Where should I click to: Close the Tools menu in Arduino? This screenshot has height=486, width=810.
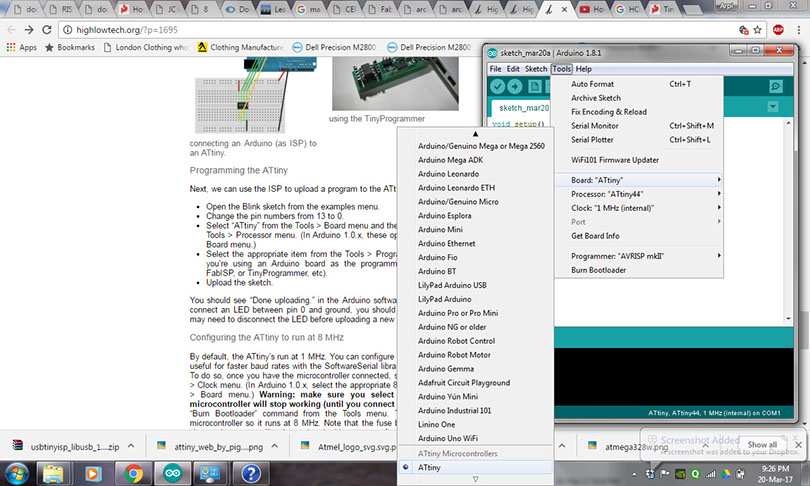[562, 69]
